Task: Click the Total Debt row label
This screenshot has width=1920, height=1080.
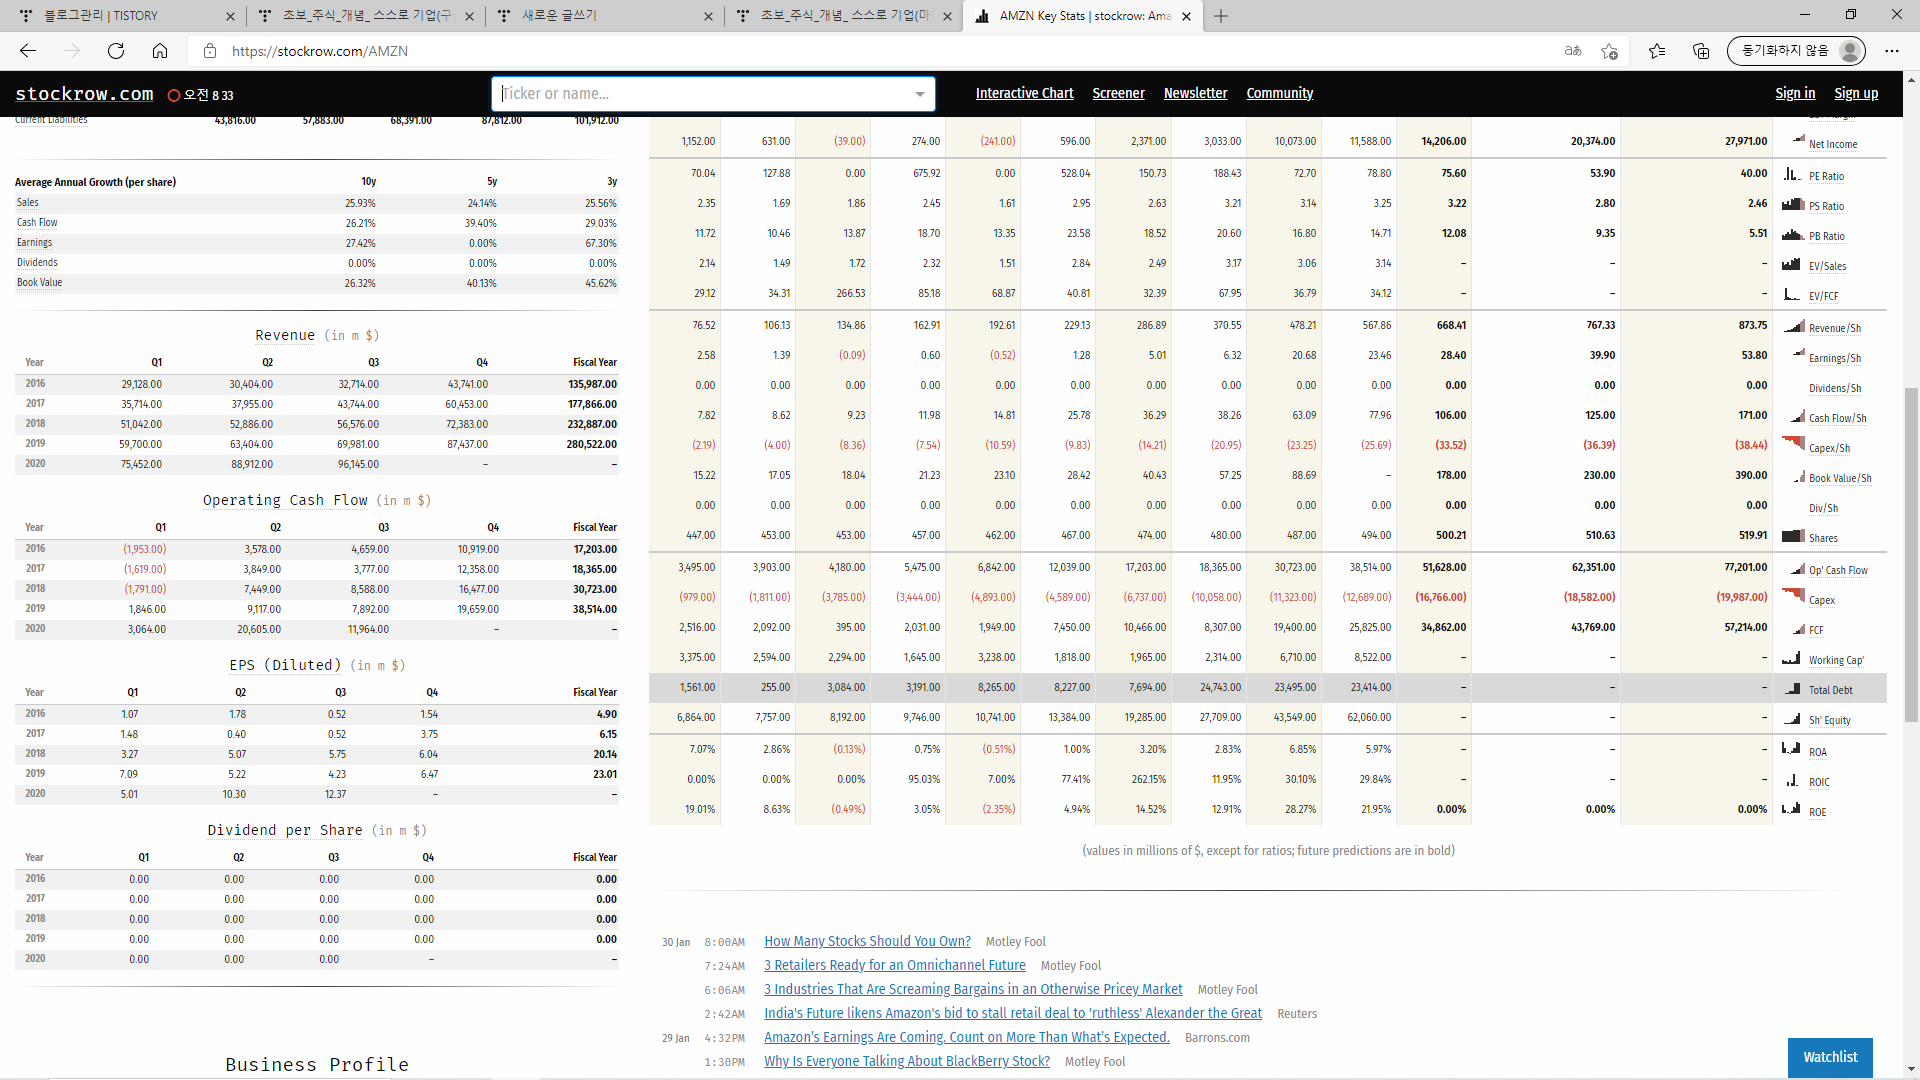Action: [x=1830, y=690]
